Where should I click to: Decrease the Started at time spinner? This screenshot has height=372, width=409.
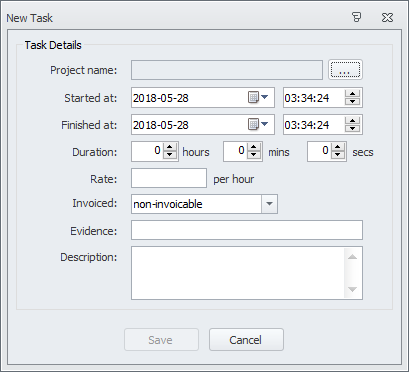tap(352, 102)
